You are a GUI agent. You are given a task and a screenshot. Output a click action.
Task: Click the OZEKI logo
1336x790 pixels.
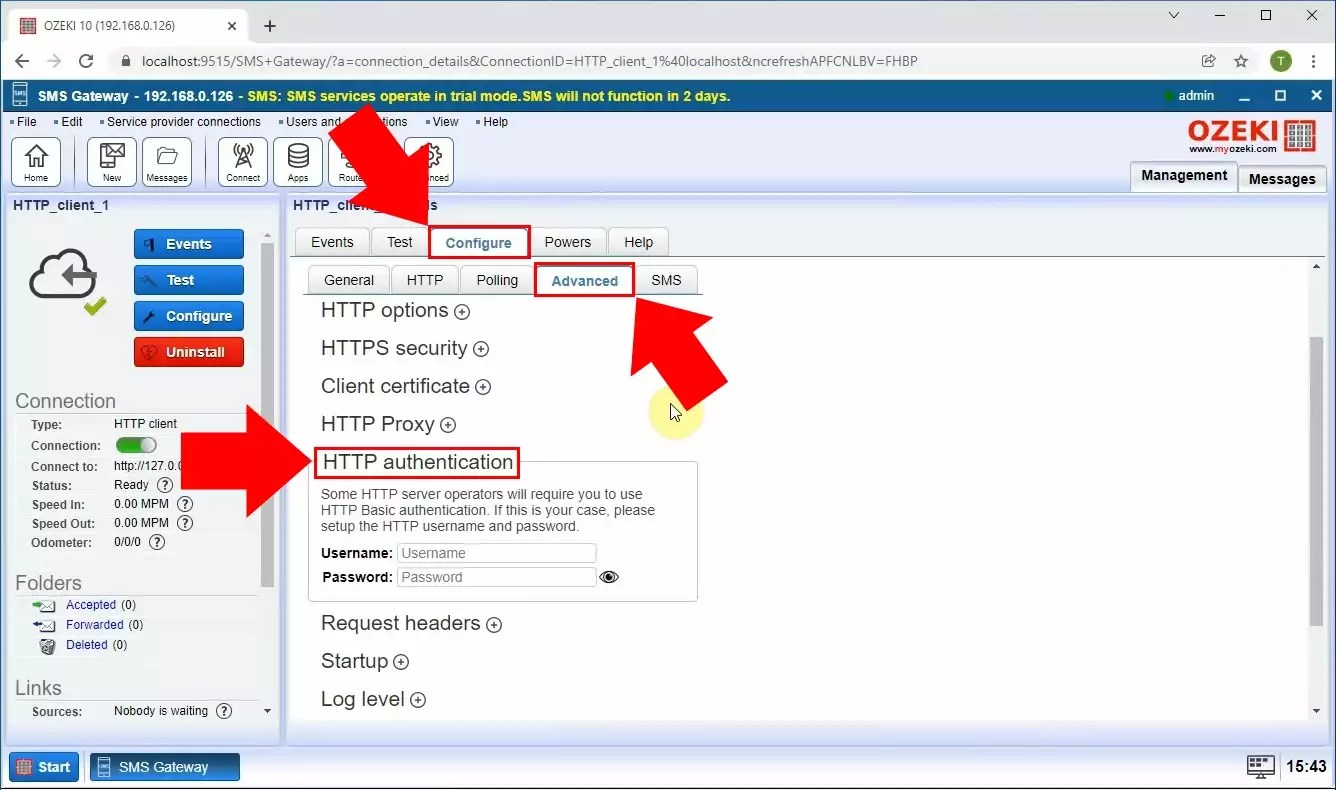[1251, 136]
